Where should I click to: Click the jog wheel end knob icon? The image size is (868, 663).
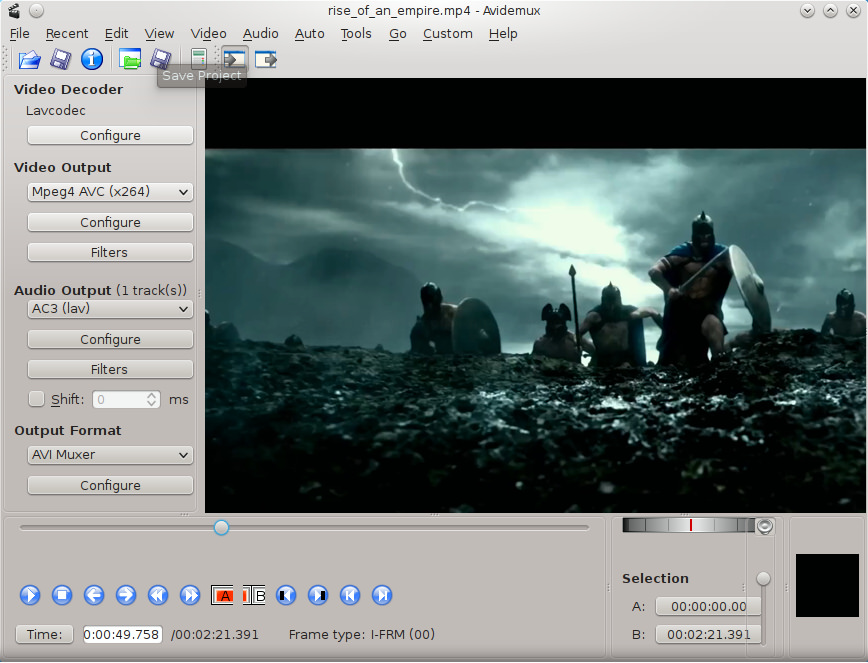pyautogui.click(x=764, y=526)
